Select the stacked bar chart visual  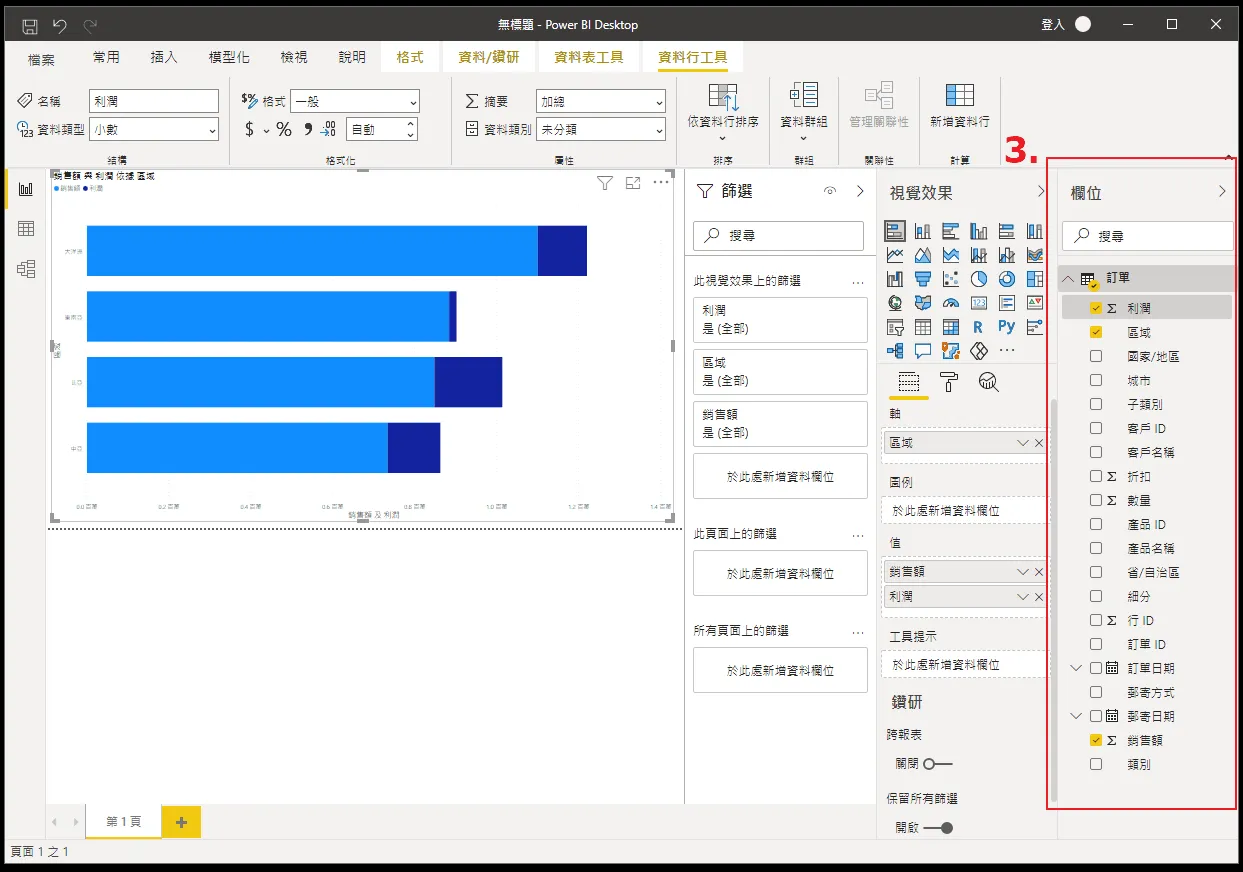pyautogui.click(x=895, y=231)
